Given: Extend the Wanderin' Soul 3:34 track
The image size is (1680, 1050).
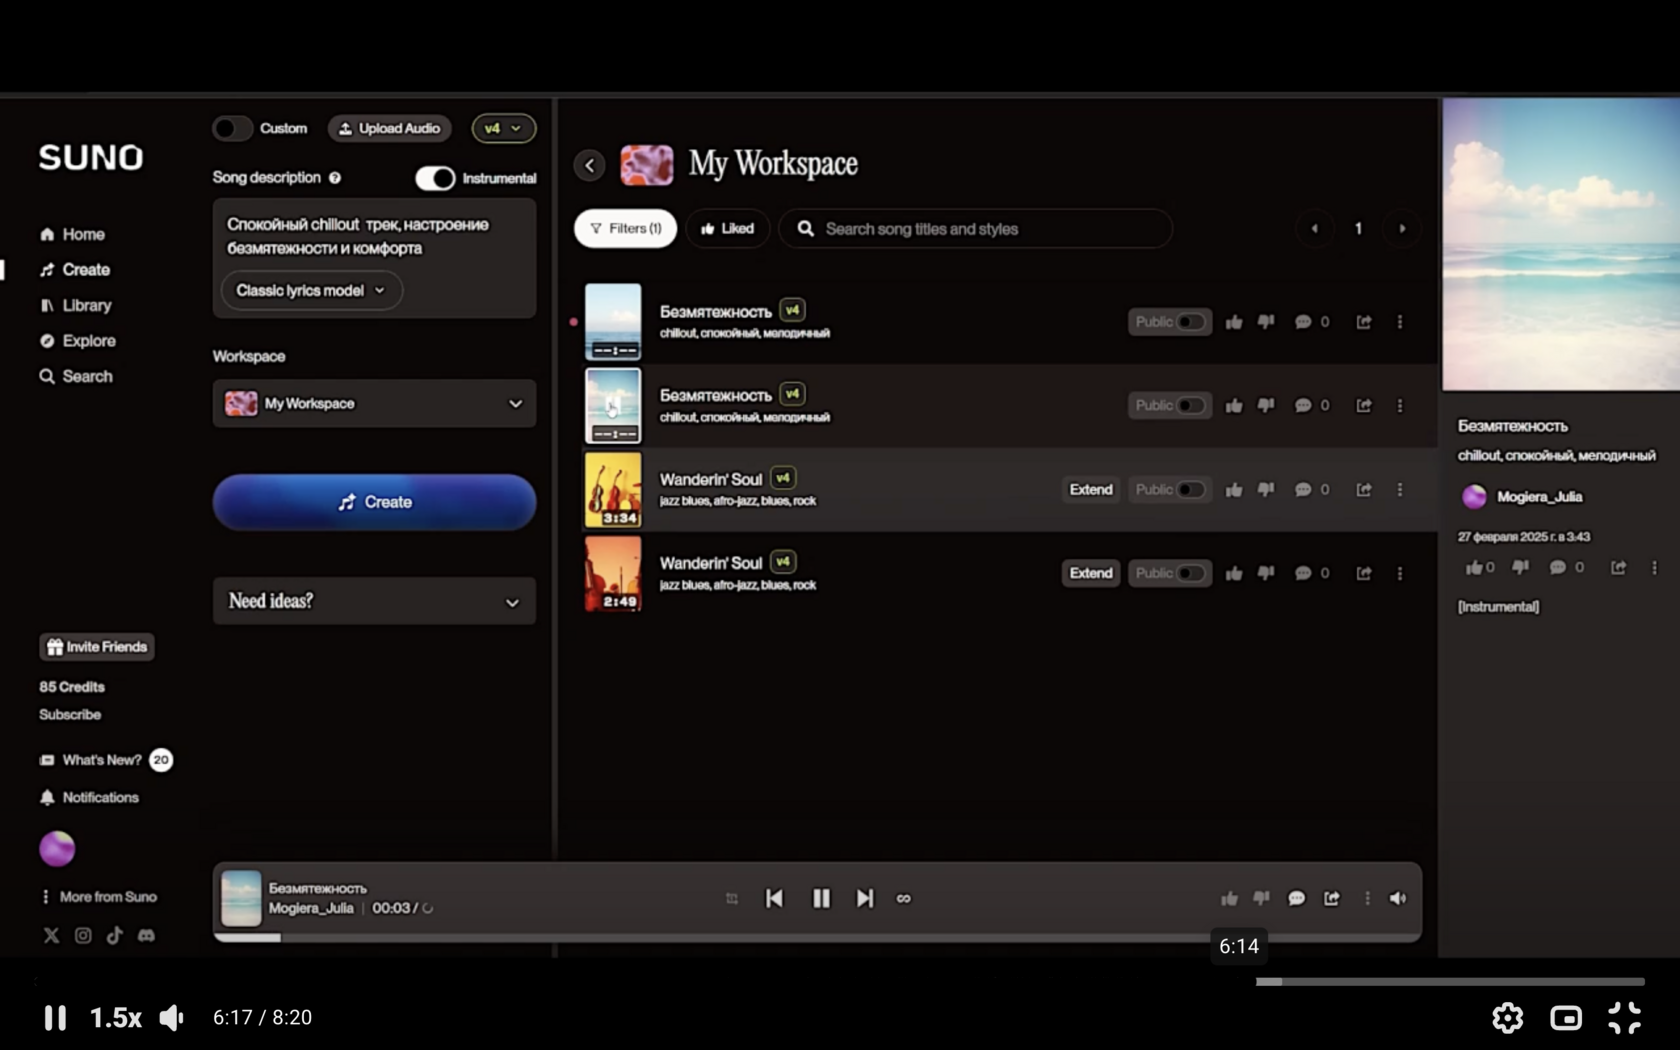Looking at the screenshot, I should pyautogui.click(x=1091, y=490).
